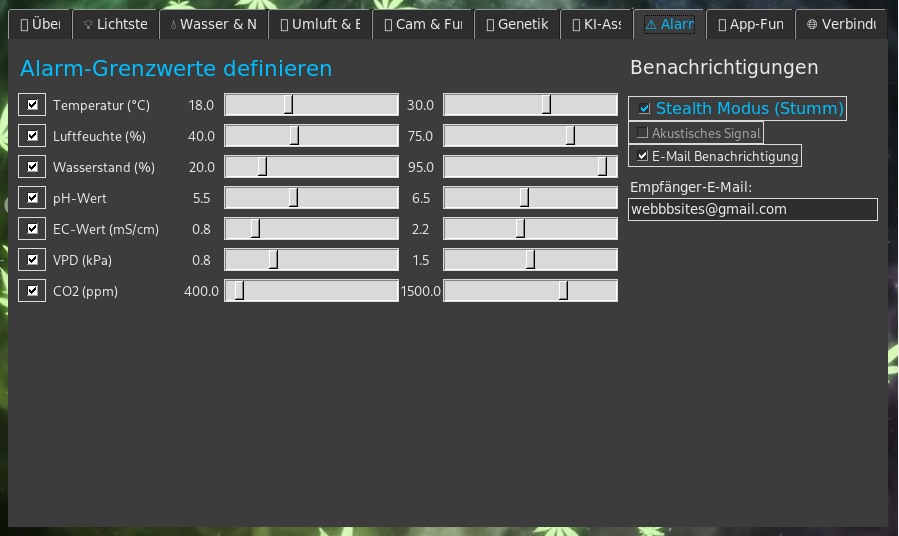The width and height of the screenshot is (899, 536).
Task: Click the '1500.0' CO2 maximum value
Action: point(420,291)
